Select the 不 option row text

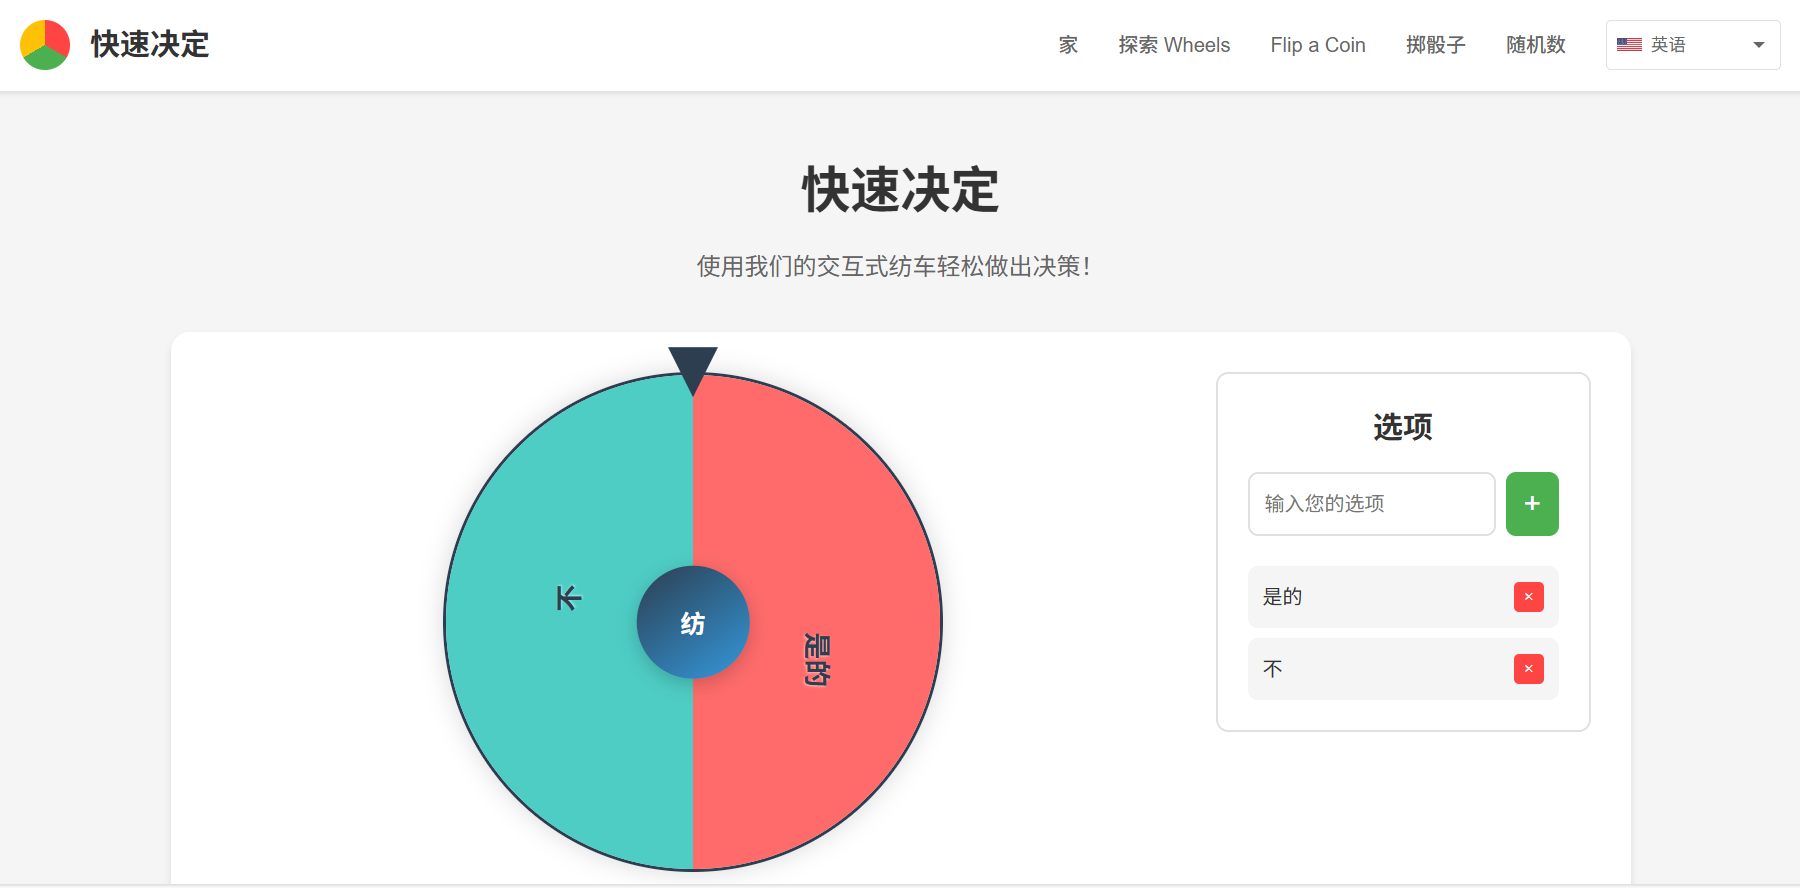coord(1272,669)
